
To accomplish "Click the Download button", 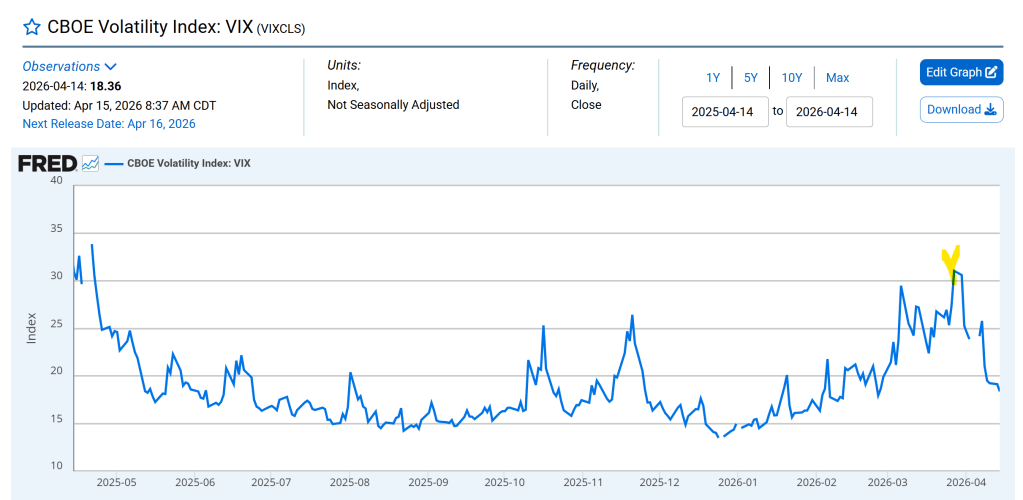I will click(961, 109).
